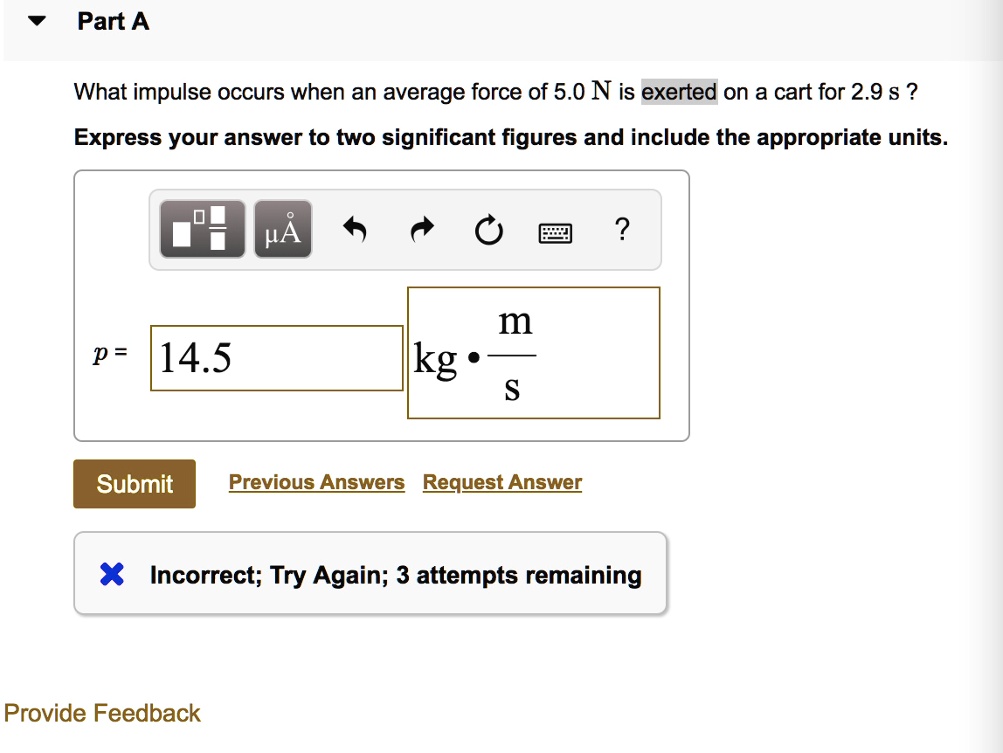
Task: Click the undo arrow in the equation toolbar
Action: pos(355,228)
